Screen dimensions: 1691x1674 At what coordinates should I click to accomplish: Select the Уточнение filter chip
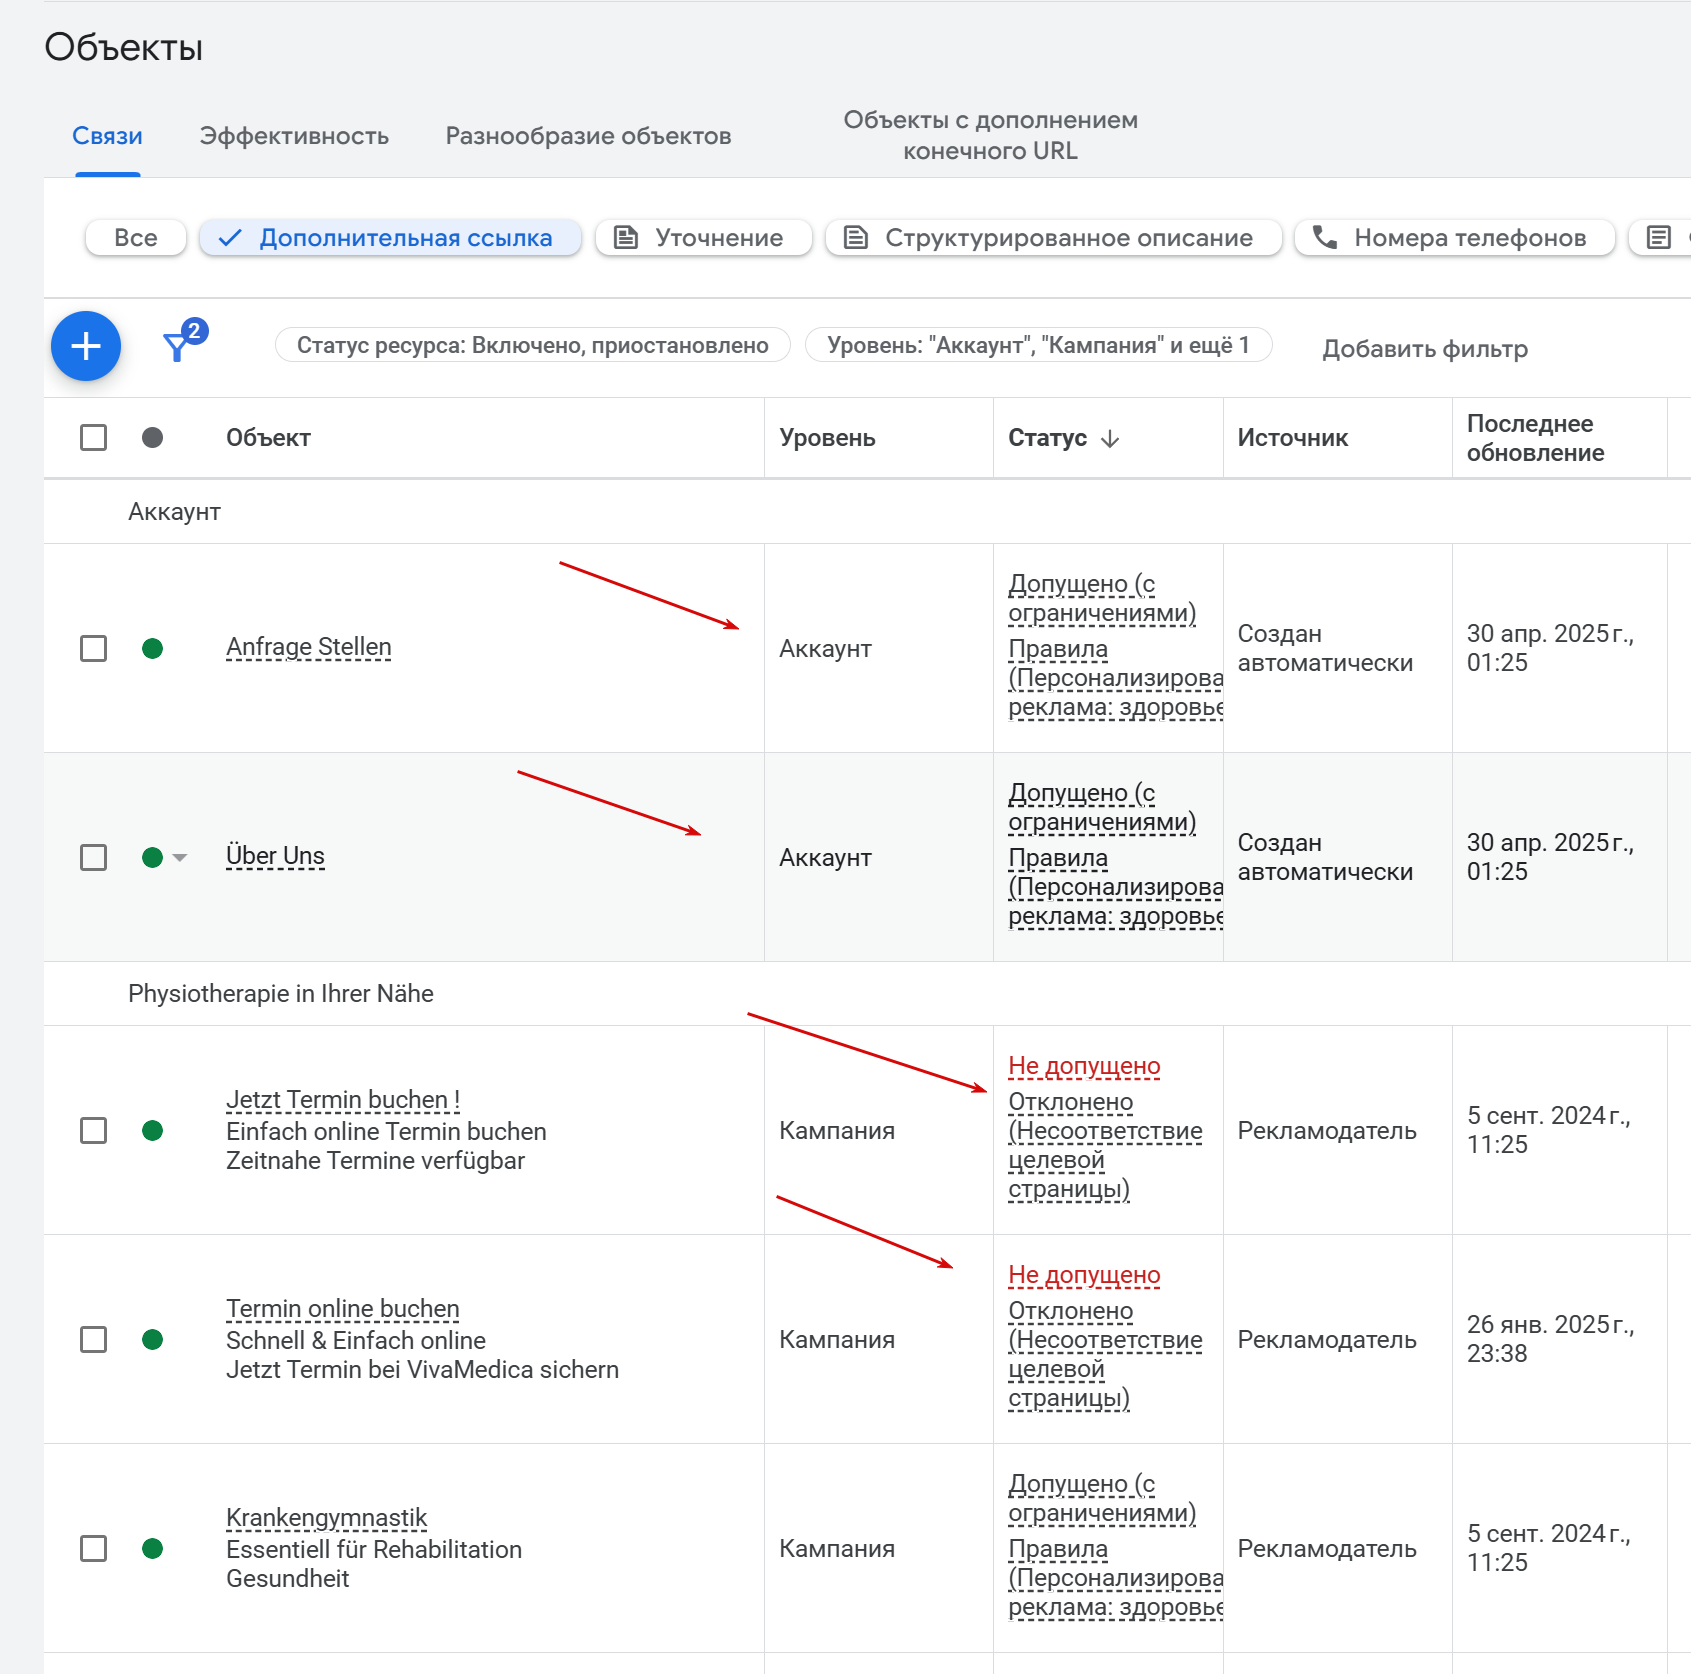(x=703, y=238)
